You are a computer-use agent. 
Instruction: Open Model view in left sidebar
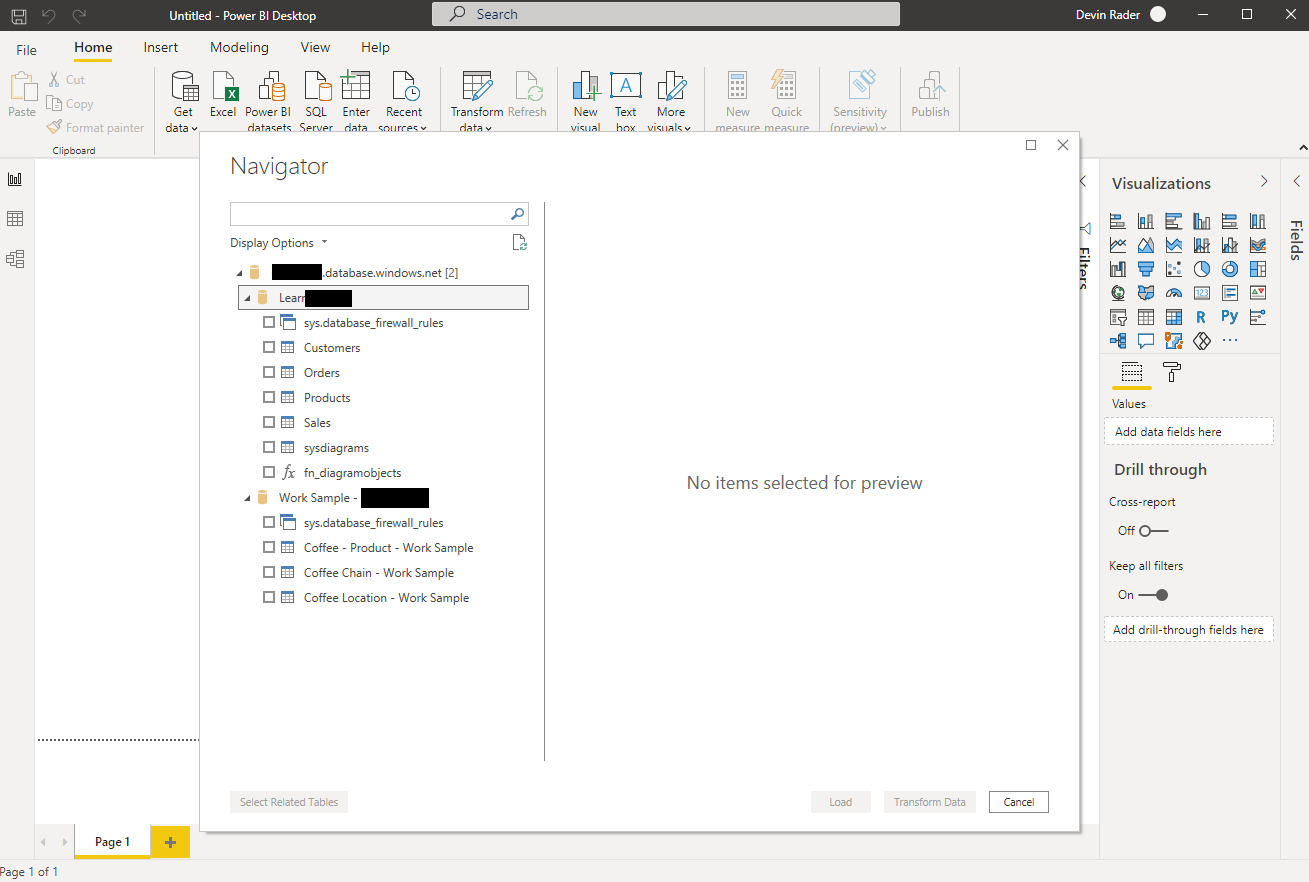point(15,259)
